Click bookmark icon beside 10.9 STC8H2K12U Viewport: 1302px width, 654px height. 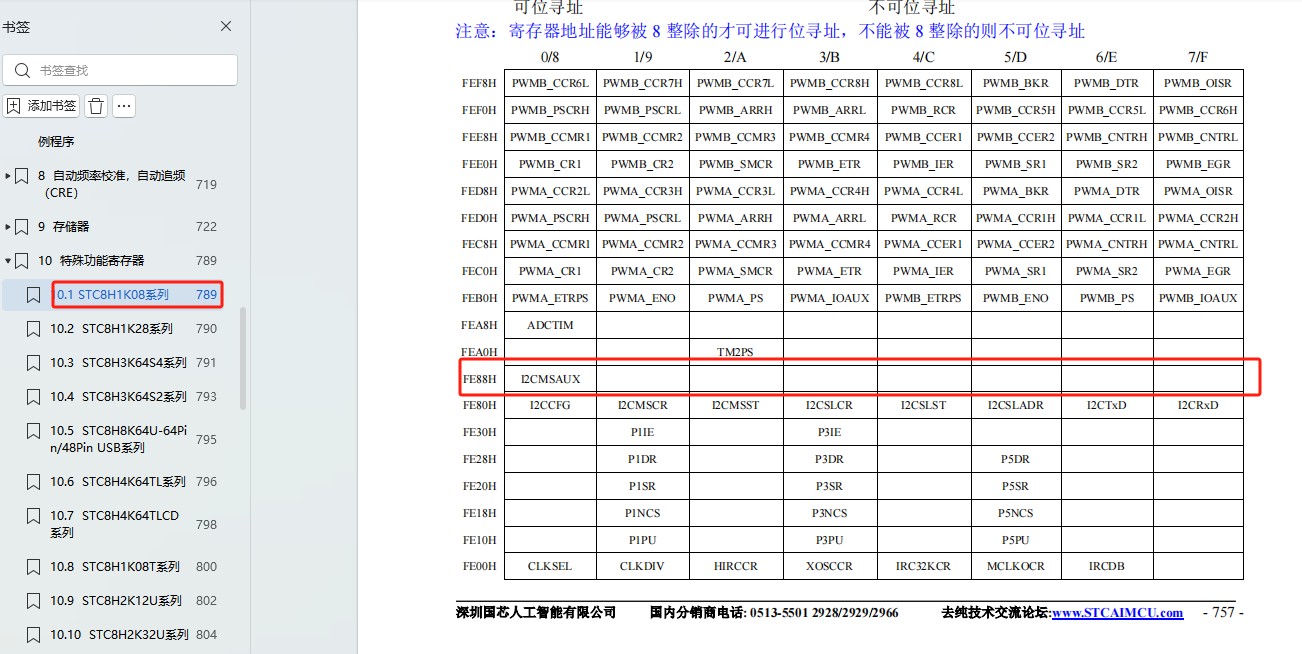click(x=34, y=600)
